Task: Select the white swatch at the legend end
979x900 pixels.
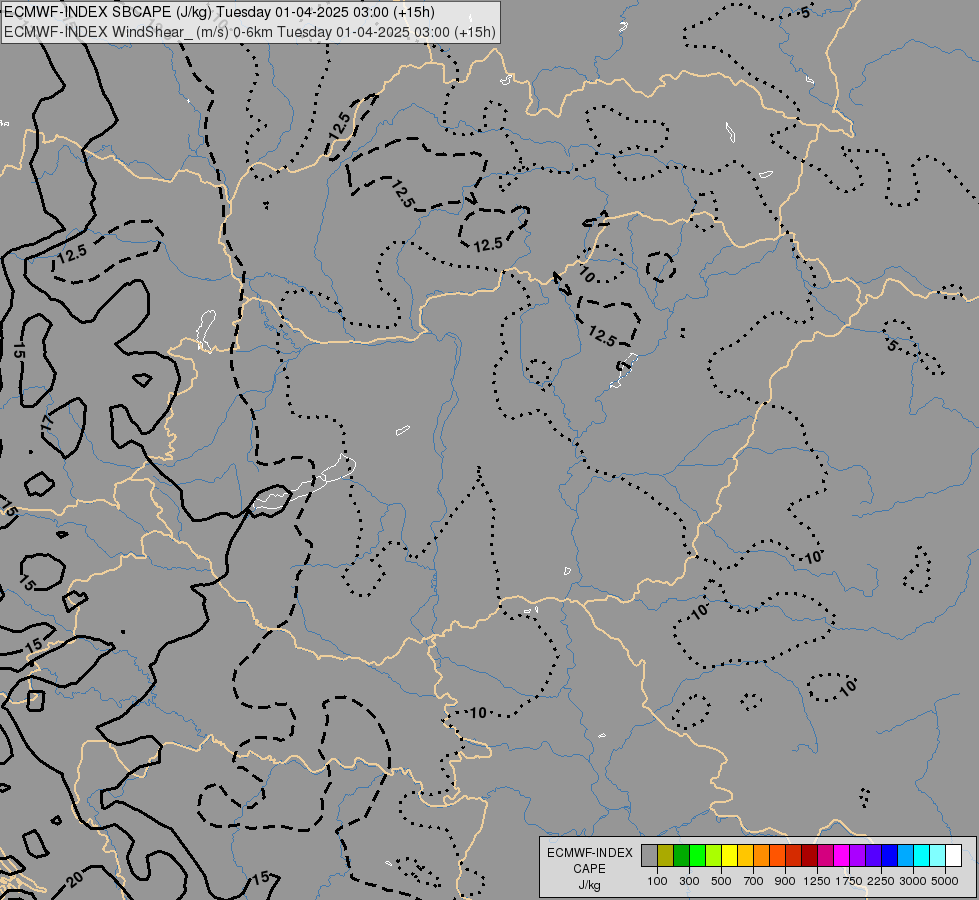Action: (953, 856)
